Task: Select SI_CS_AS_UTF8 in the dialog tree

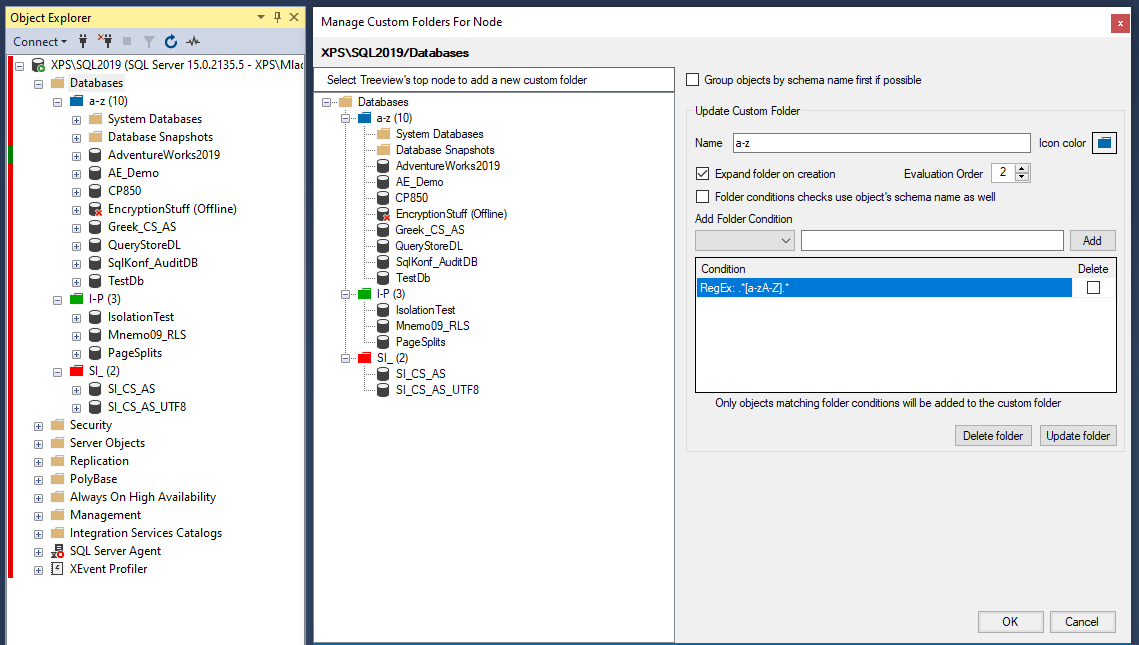Action: (x=437, y=389)
